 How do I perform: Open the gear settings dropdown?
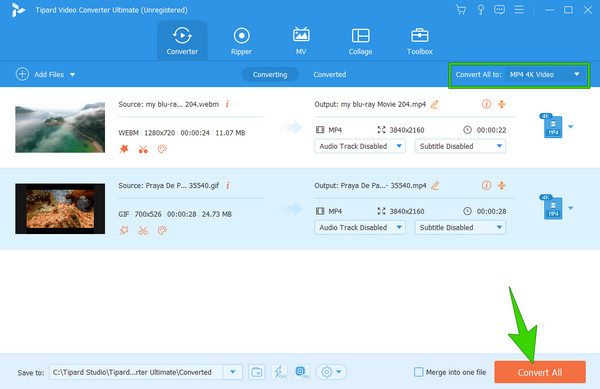331,372
